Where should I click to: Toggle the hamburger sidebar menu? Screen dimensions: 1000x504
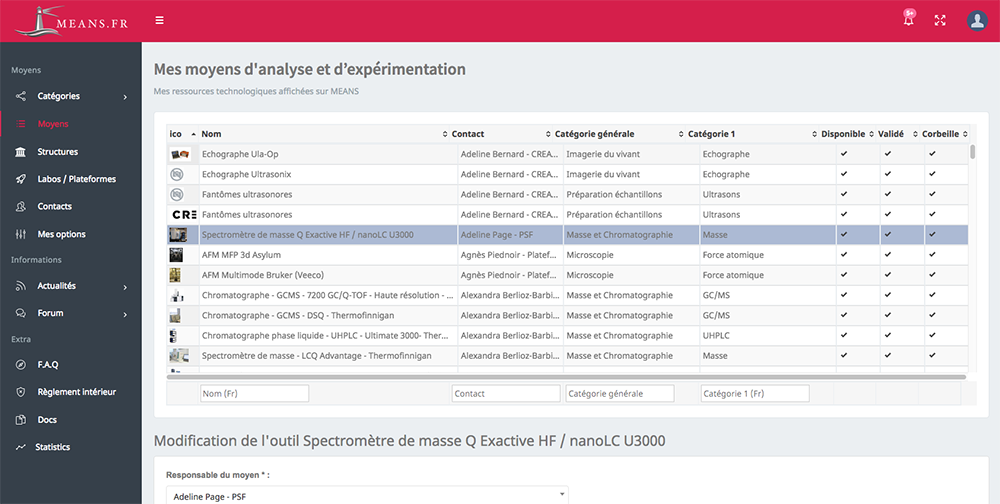pyautogui.click(x=159, y=20)
